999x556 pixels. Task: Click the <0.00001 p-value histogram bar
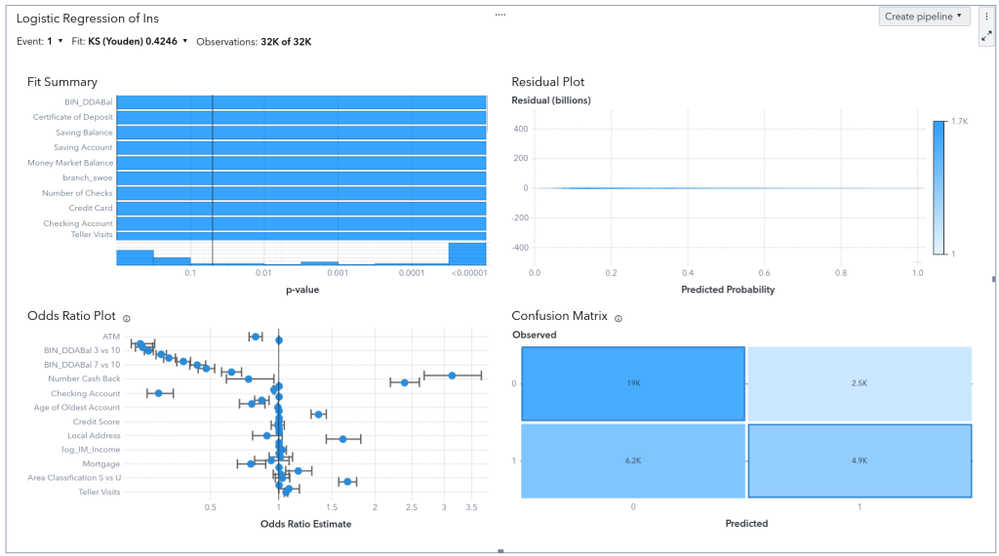468,254
